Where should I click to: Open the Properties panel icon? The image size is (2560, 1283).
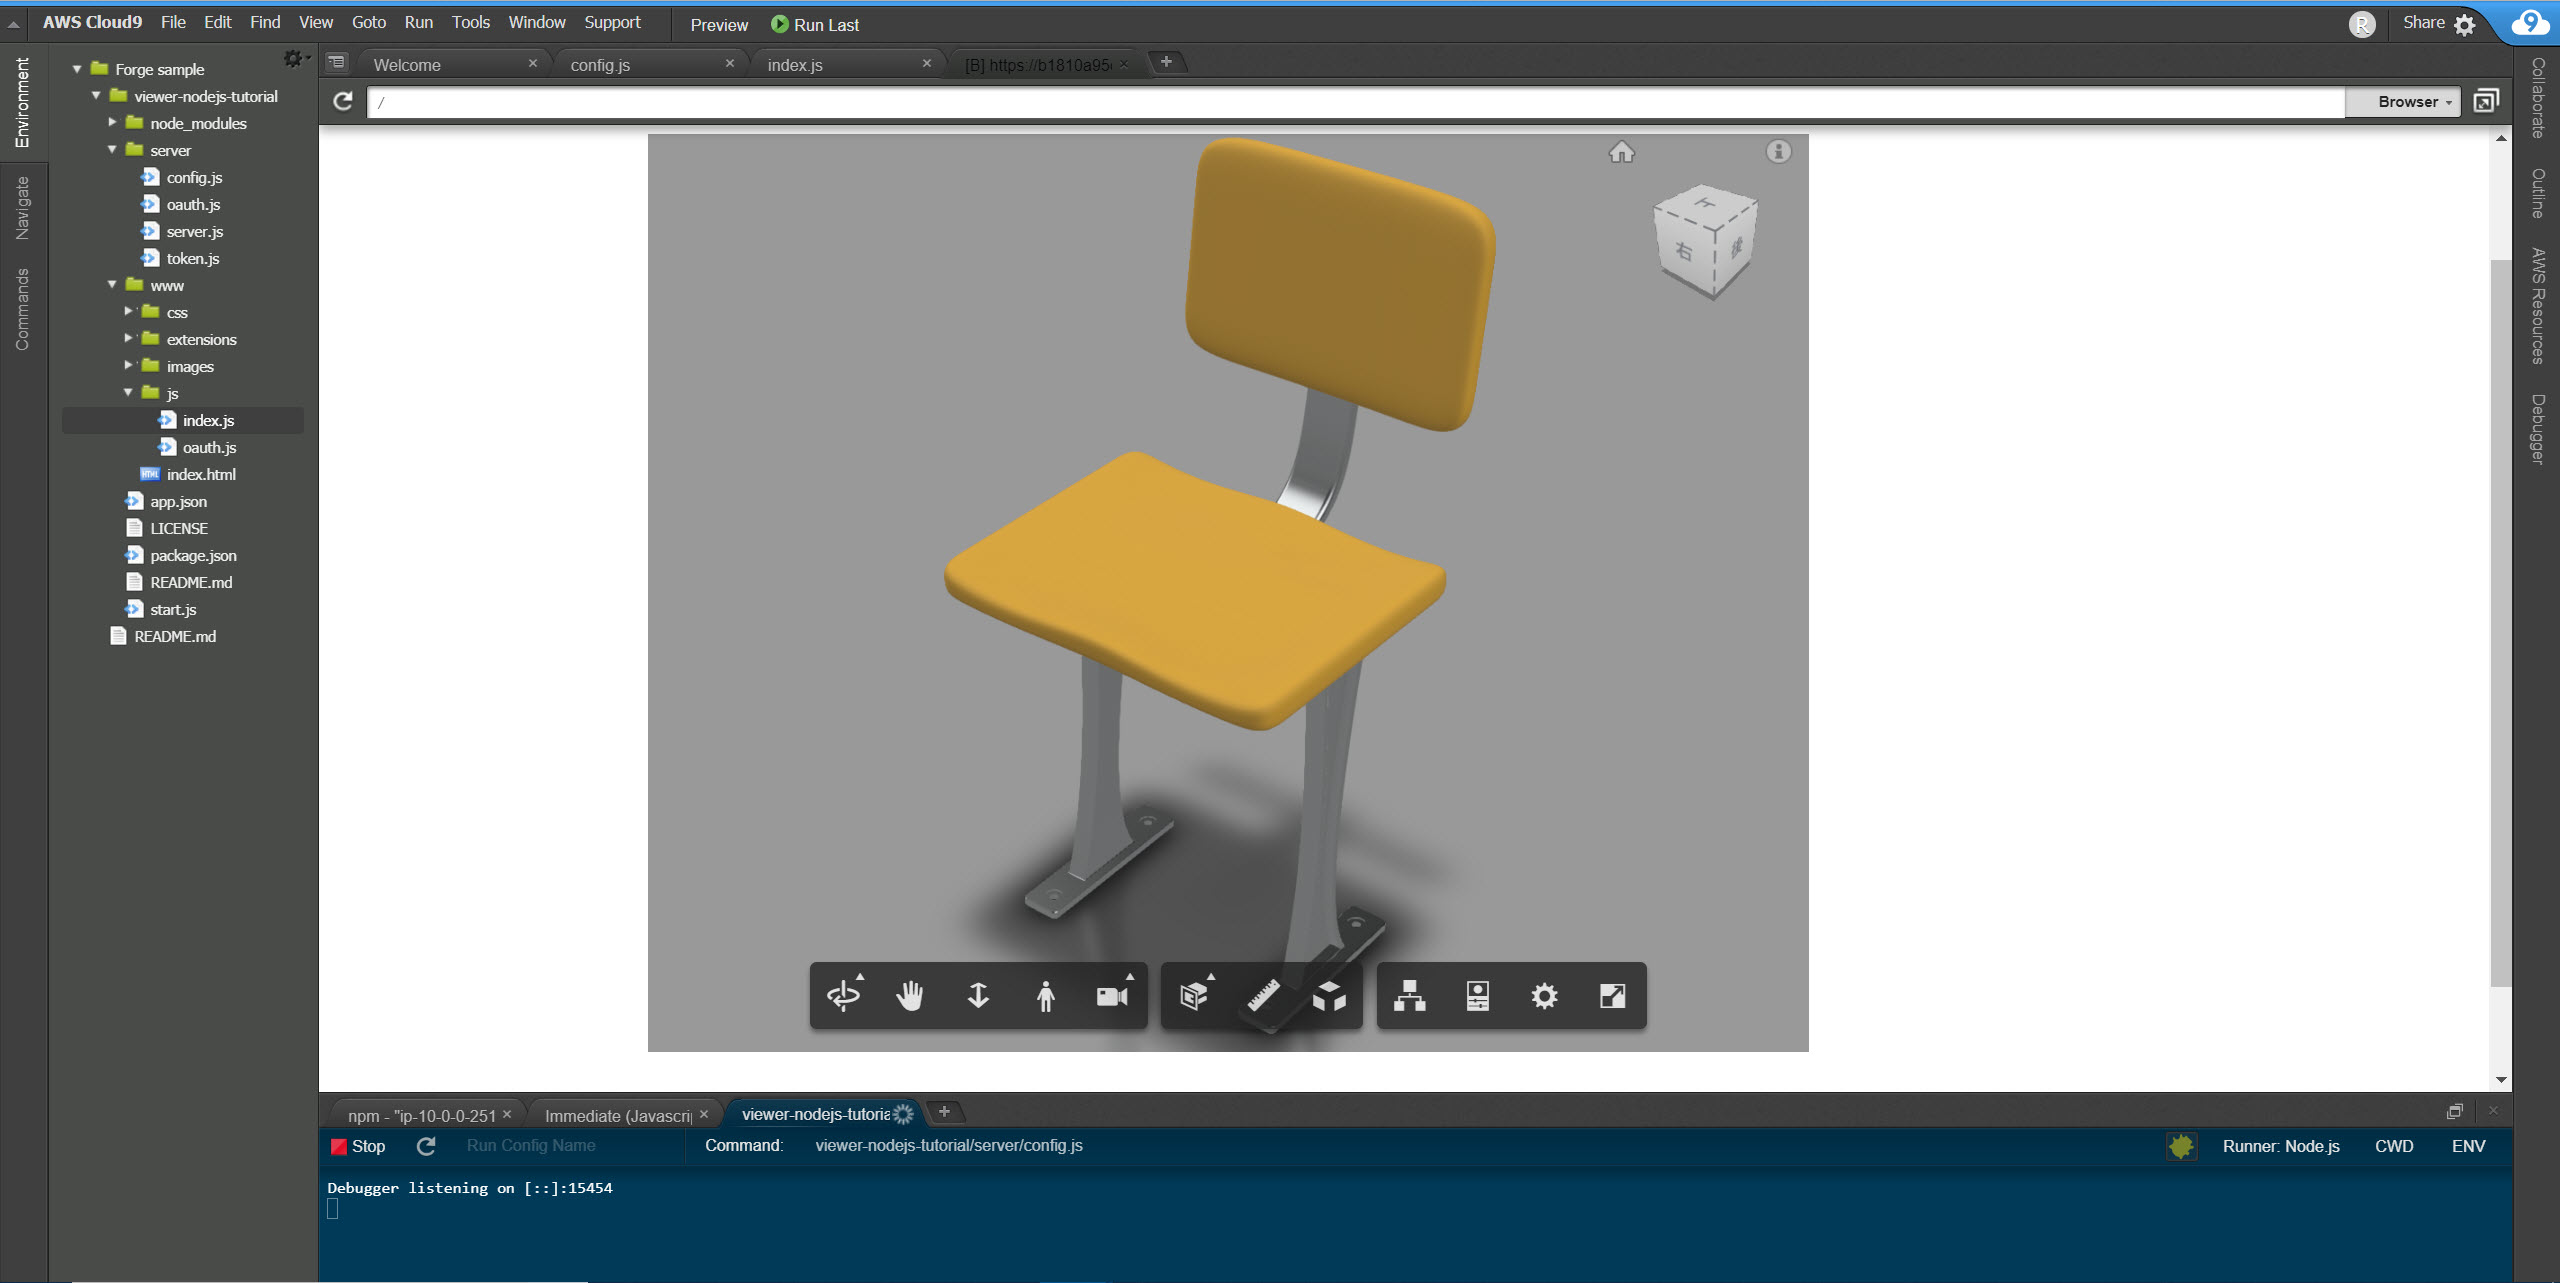[x=1477, y=995]
